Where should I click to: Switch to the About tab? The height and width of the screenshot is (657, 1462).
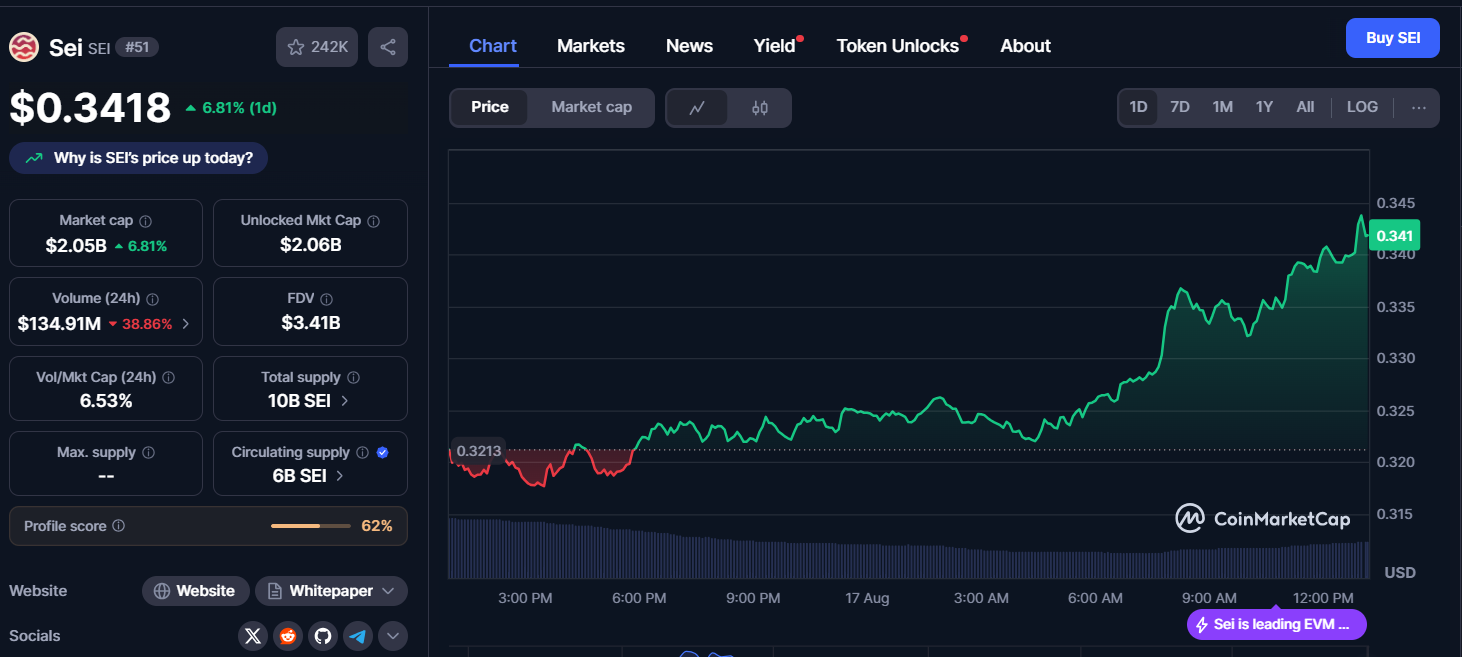pyautogui.click(x=1025, y=46)
